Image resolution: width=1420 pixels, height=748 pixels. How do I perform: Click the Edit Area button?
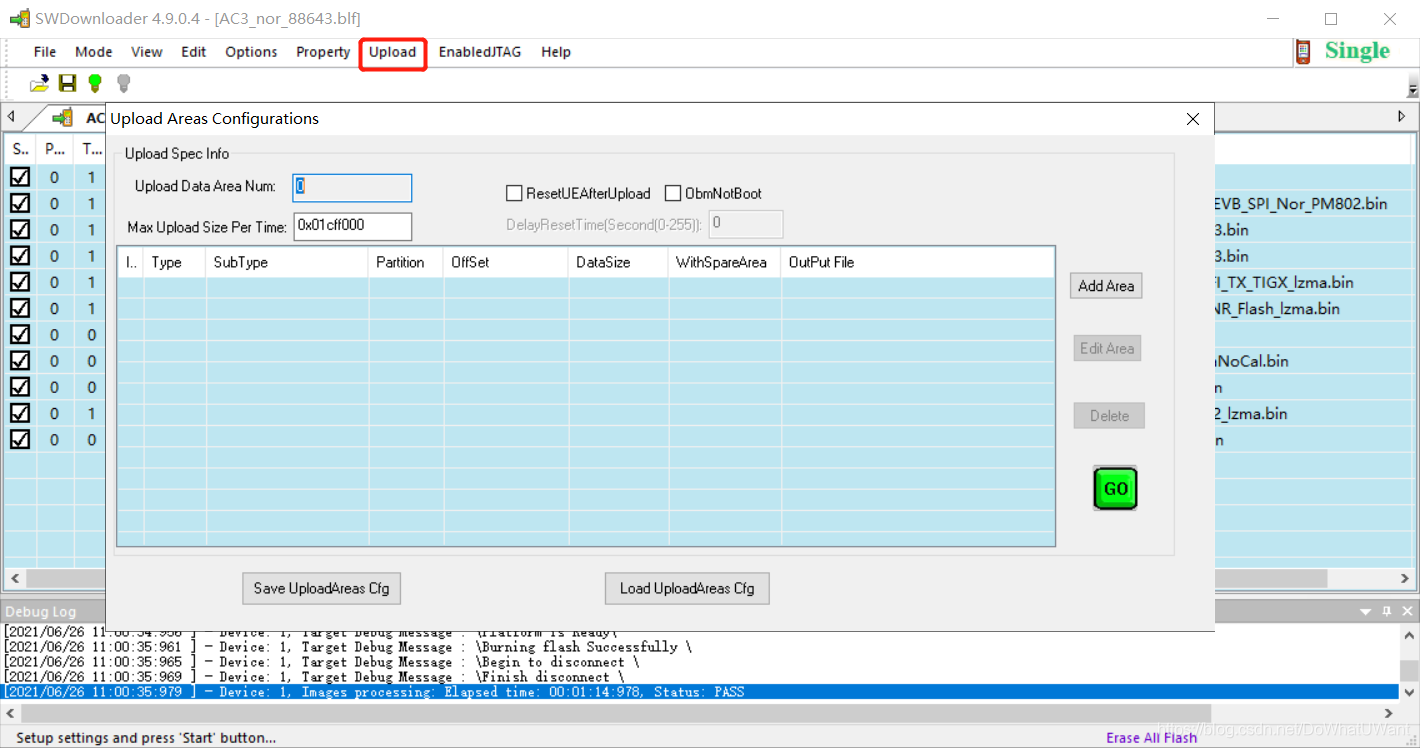tap(1107, 349)
